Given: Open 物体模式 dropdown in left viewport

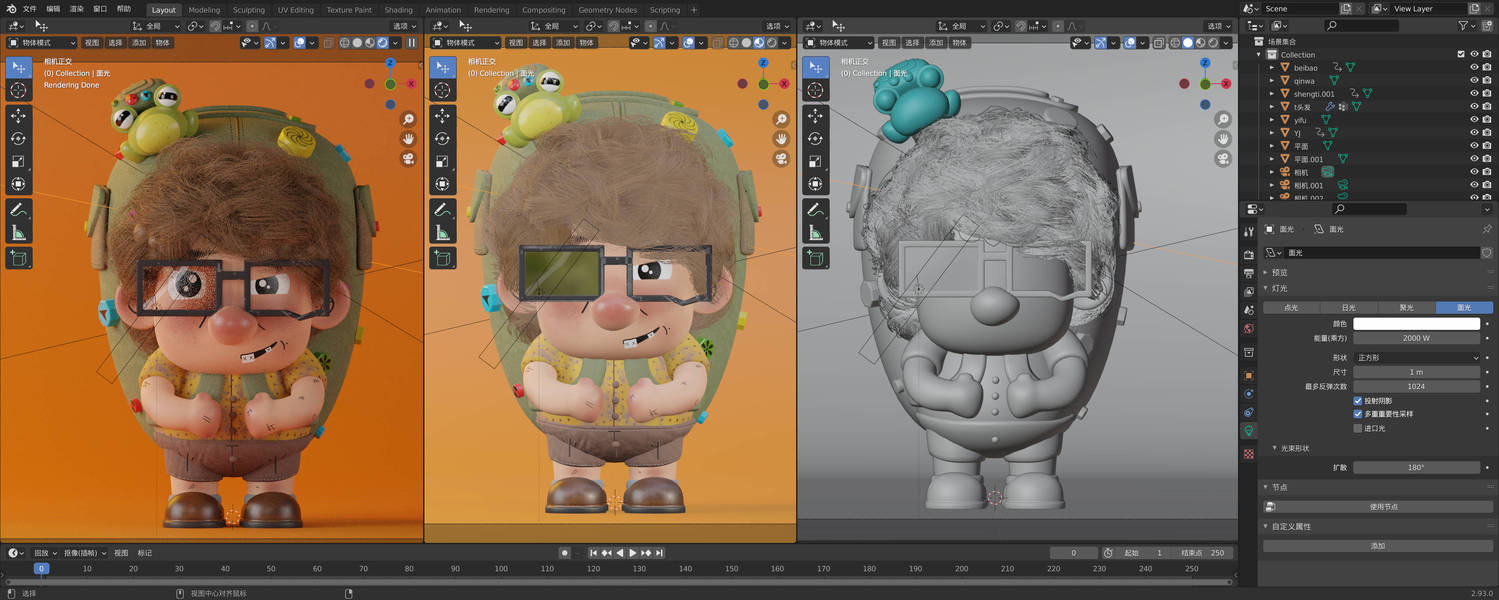Looking at the screenshot, I should (x=42, y=43).
